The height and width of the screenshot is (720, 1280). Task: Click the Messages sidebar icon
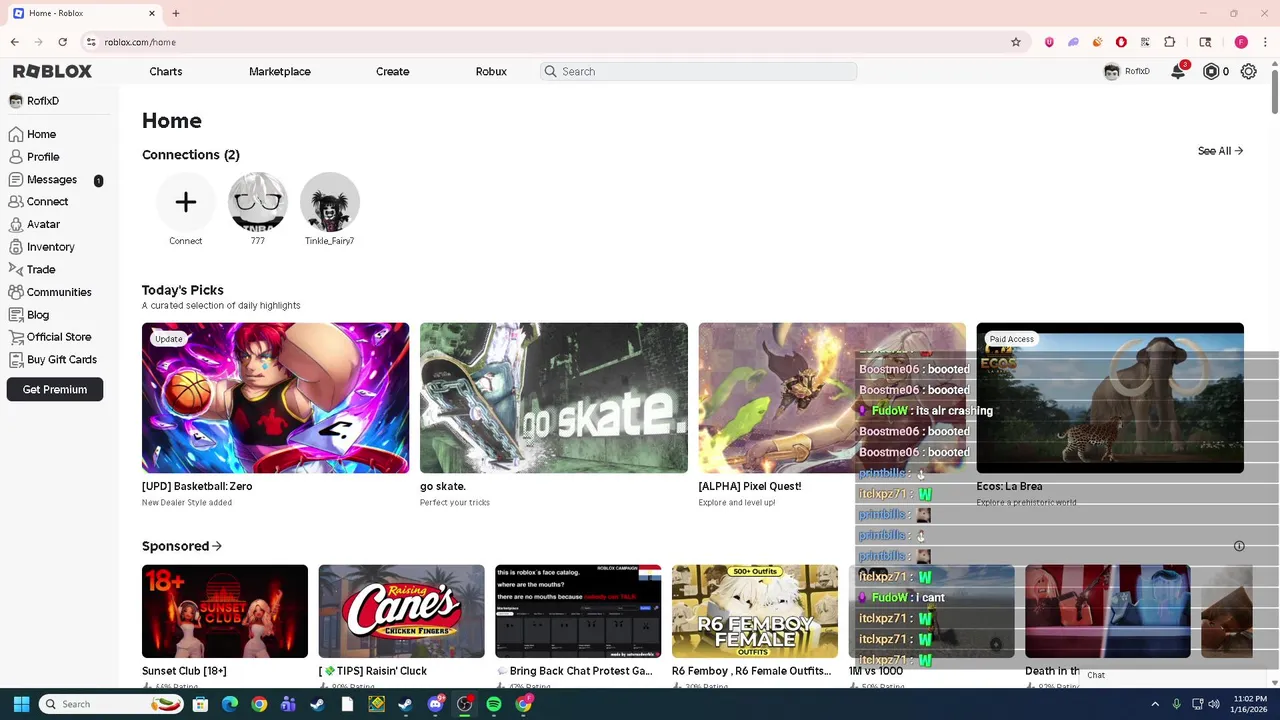[16, 179]
